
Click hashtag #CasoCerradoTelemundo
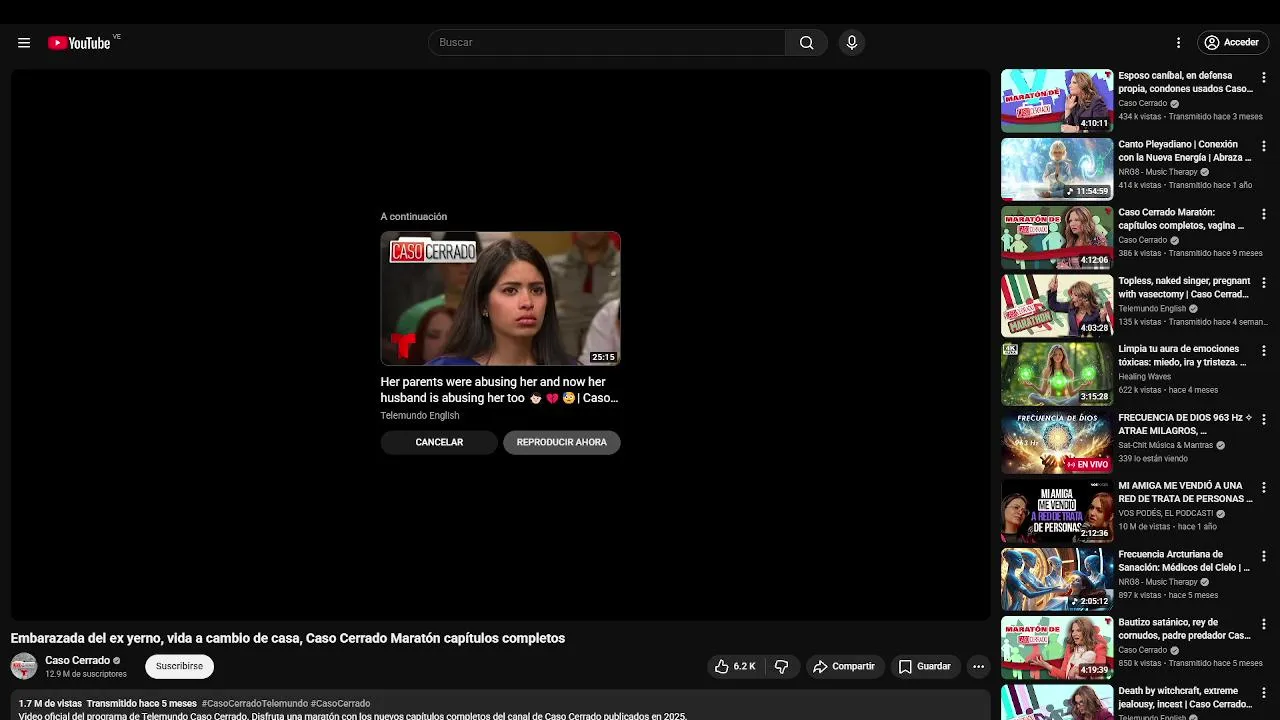coord(254,704)
